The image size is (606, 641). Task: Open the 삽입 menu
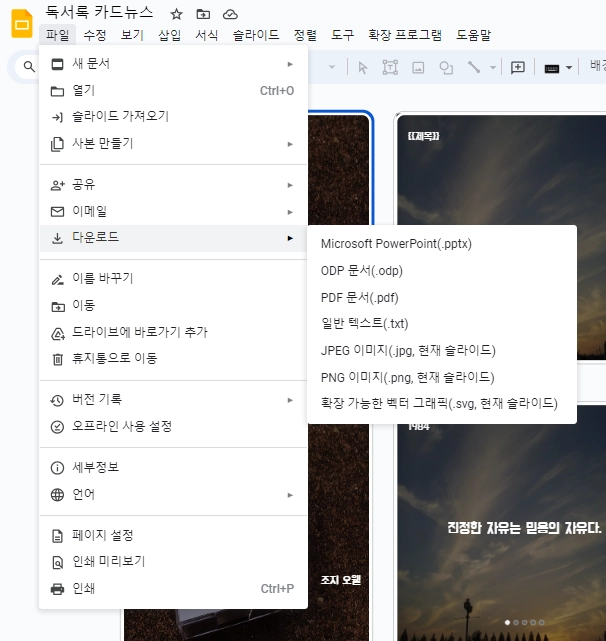click(x=169, y=35)
